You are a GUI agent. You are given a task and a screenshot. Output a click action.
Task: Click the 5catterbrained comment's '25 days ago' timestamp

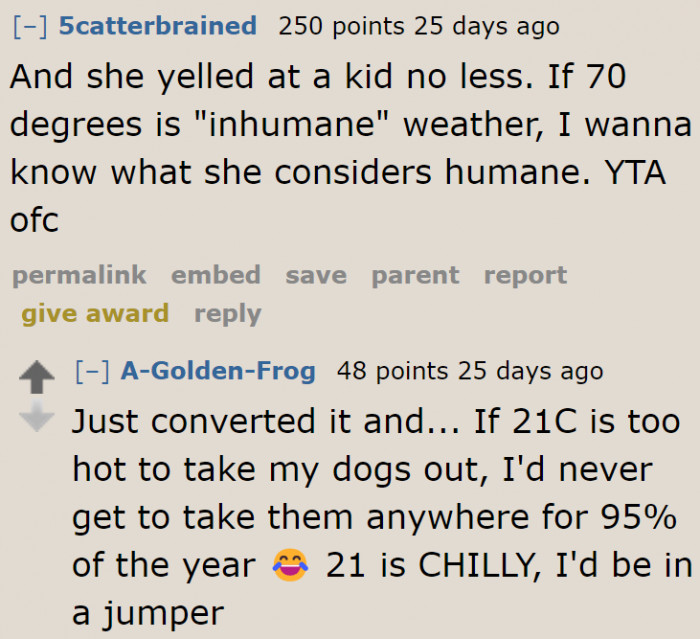487,26
